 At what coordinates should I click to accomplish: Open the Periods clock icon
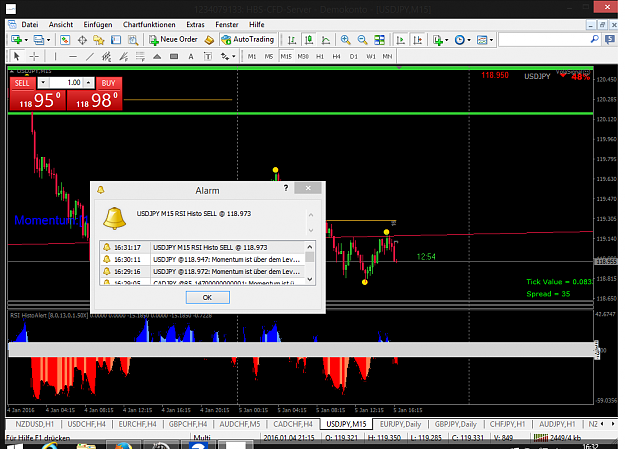pyautogui.click(x=460, y=40)
